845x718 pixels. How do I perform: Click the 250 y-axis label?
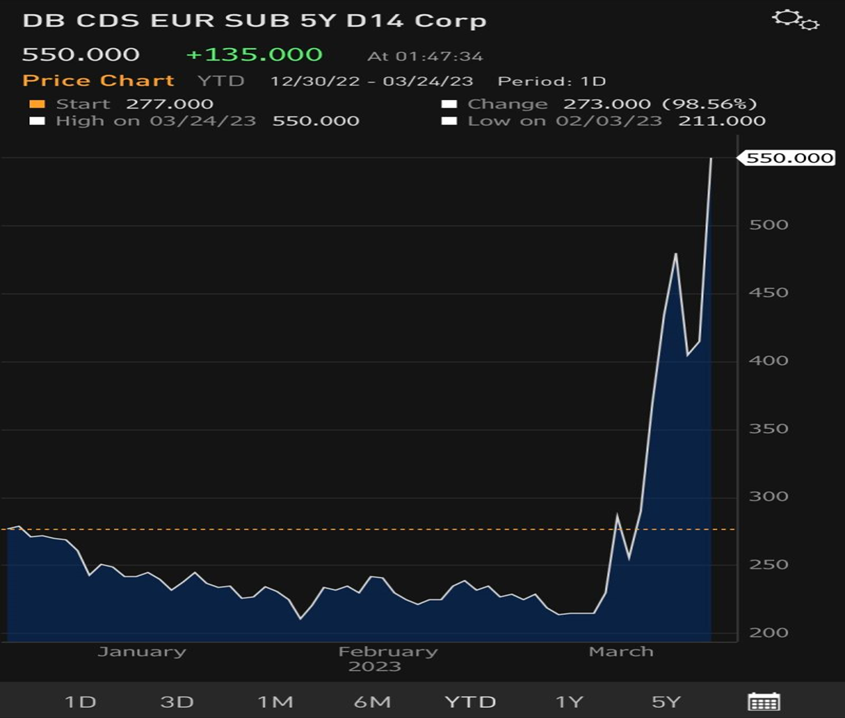tap(768, 564)
